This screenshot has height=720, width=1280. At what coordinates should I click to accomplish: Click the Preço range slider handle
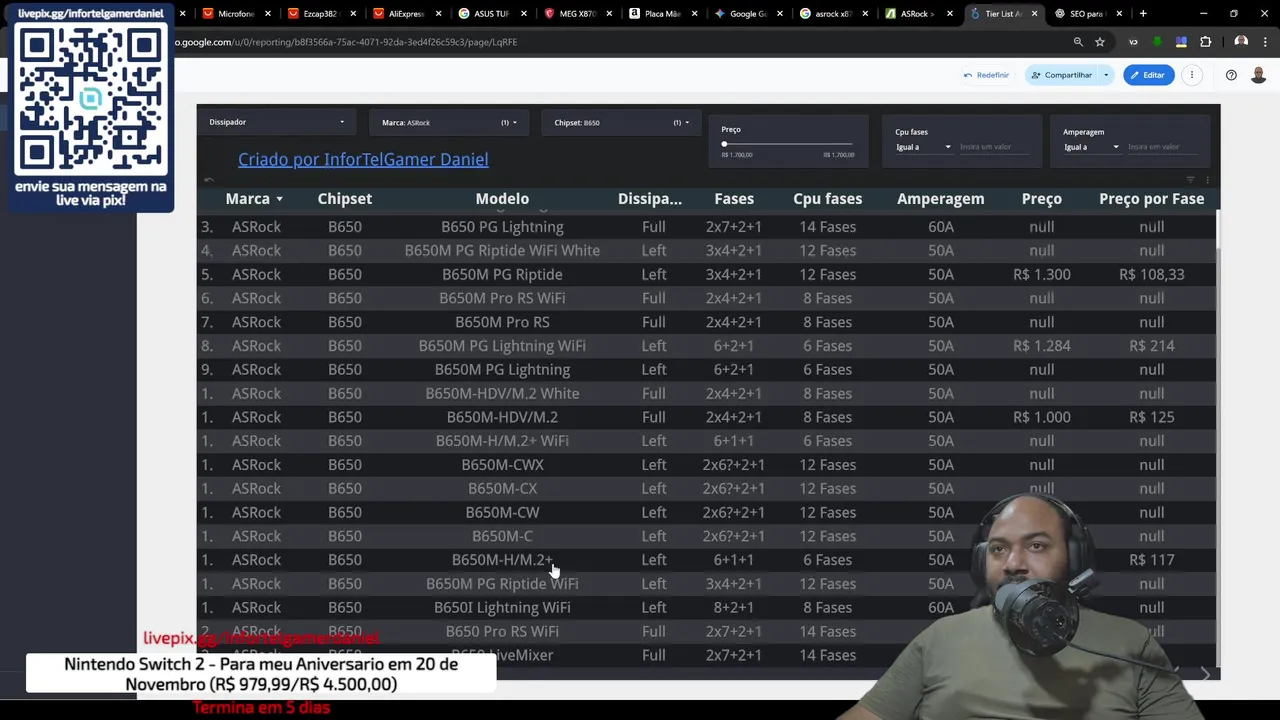[724, 144]
